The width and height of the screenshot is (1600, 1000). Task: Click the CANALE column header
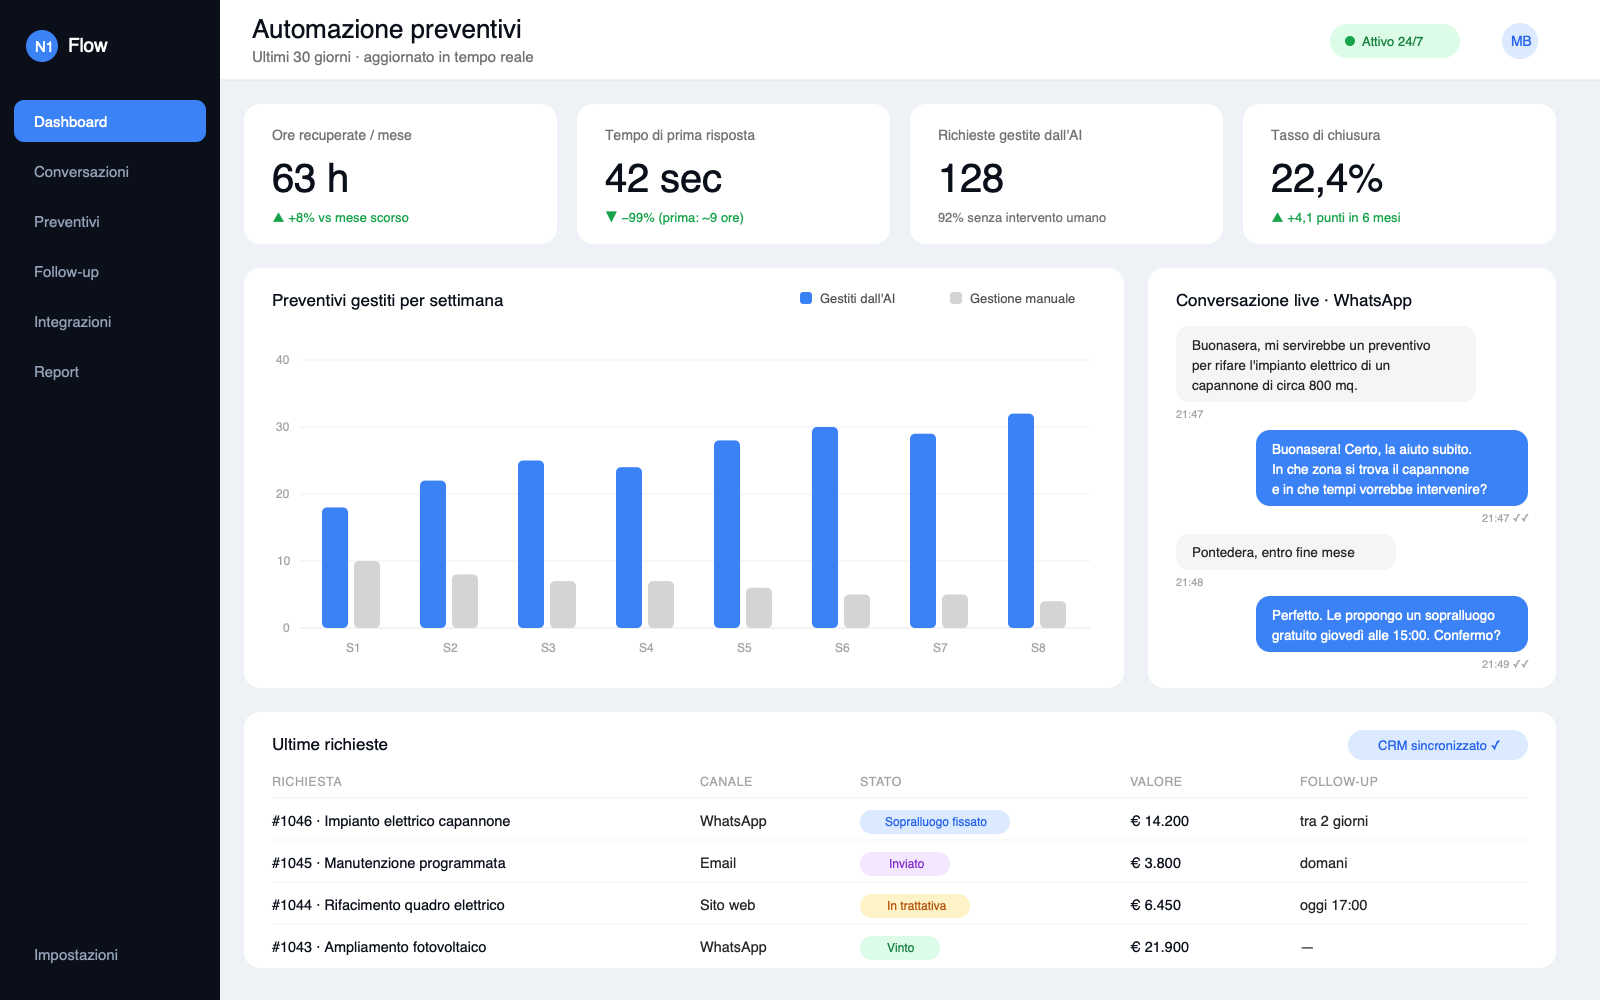[726, 782]
